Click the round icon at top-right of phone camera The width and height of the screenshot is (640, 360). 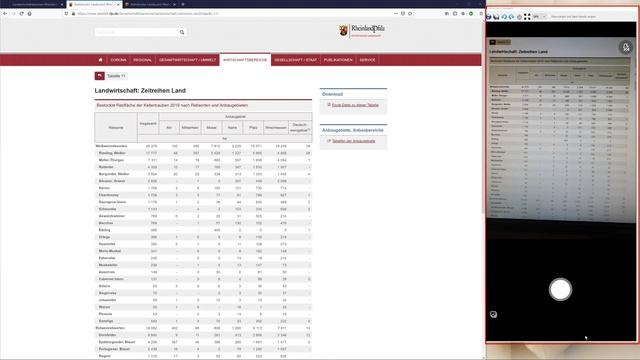pyautogui.click(x=625, y=47)
